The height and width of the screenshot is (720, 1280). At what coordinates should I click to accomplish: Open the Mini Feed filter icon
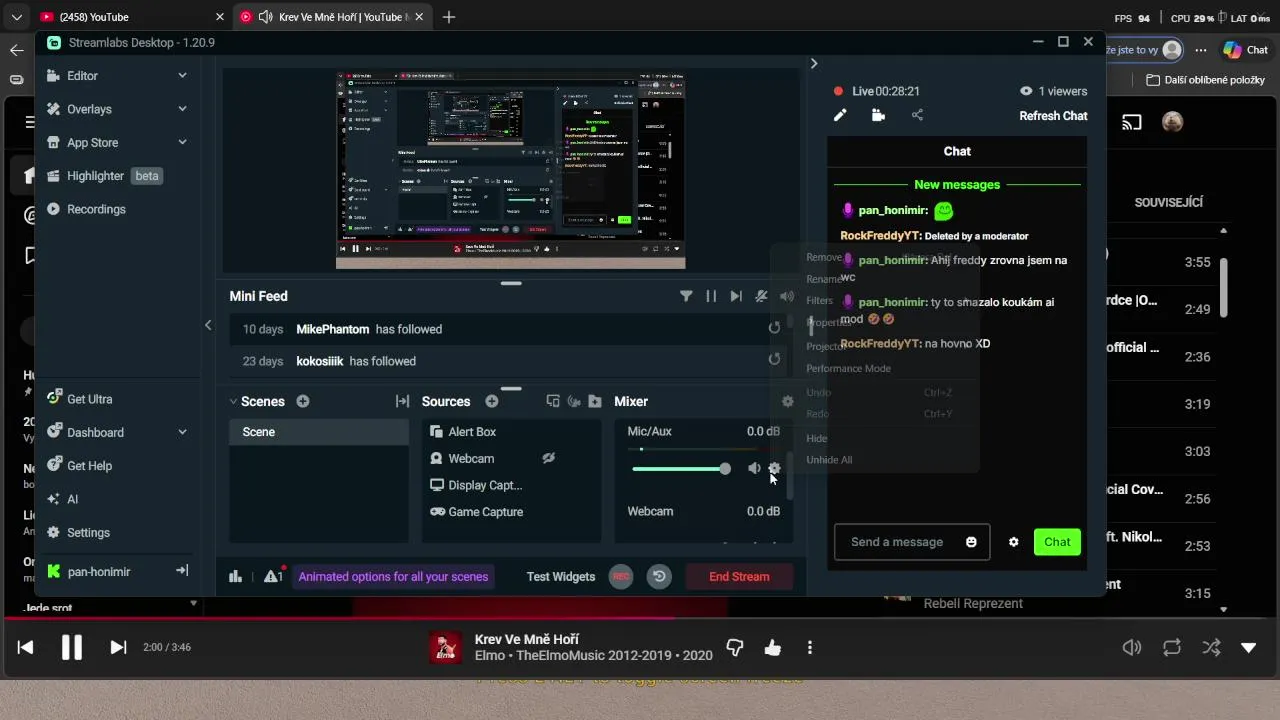pos(686,296)
